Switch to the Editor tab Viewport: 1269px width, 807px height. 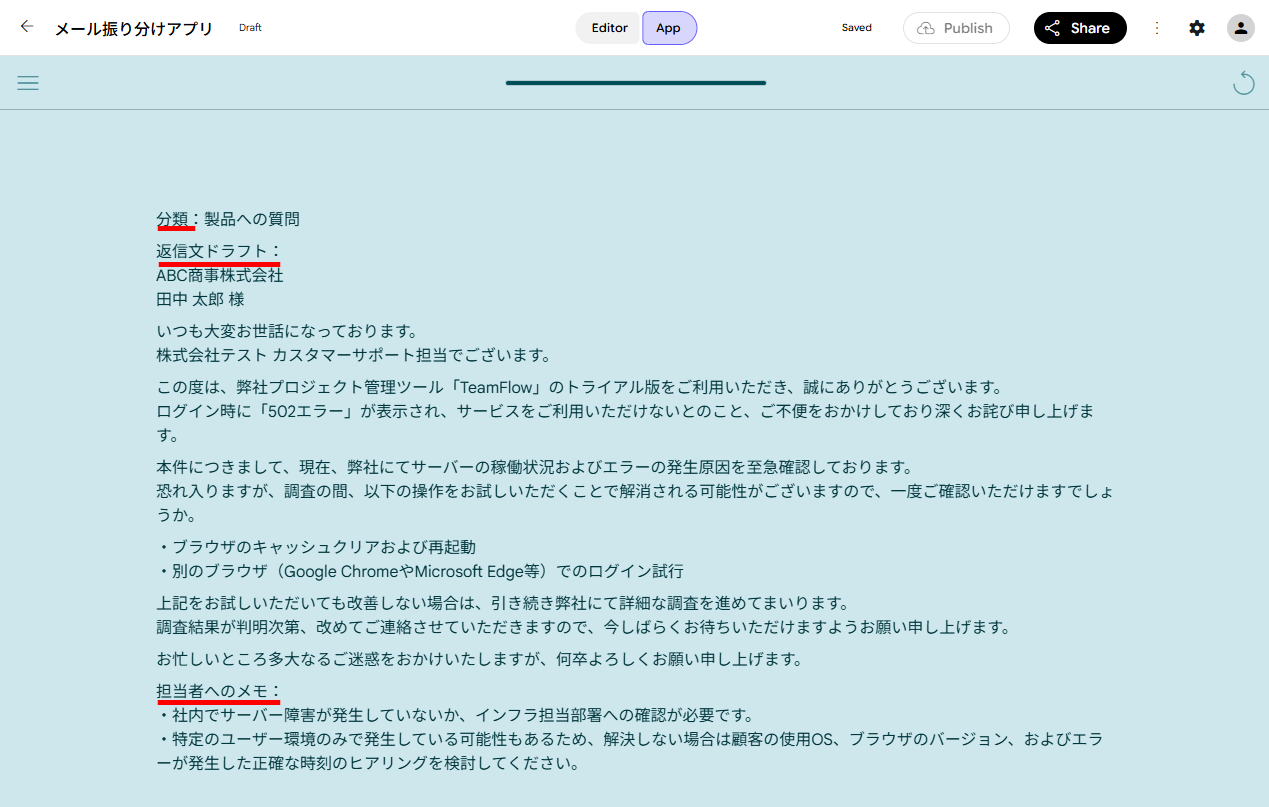[x=609, y=28]
